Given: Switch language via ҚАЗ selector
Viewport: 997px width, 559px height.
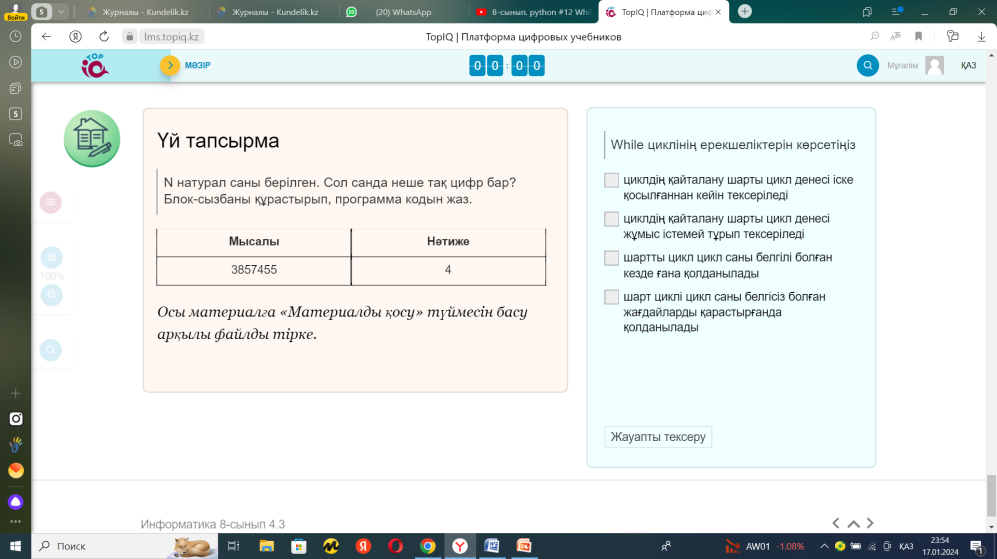Looking at the screenshot, I should click(968, 66).
